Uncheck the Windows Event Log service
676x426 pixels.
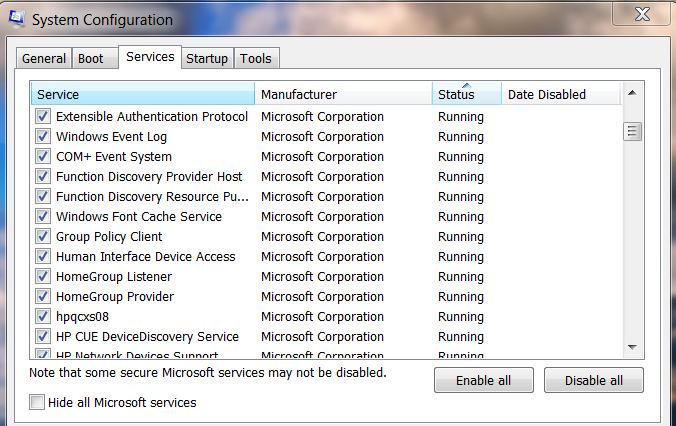click(x=43, y=137)
